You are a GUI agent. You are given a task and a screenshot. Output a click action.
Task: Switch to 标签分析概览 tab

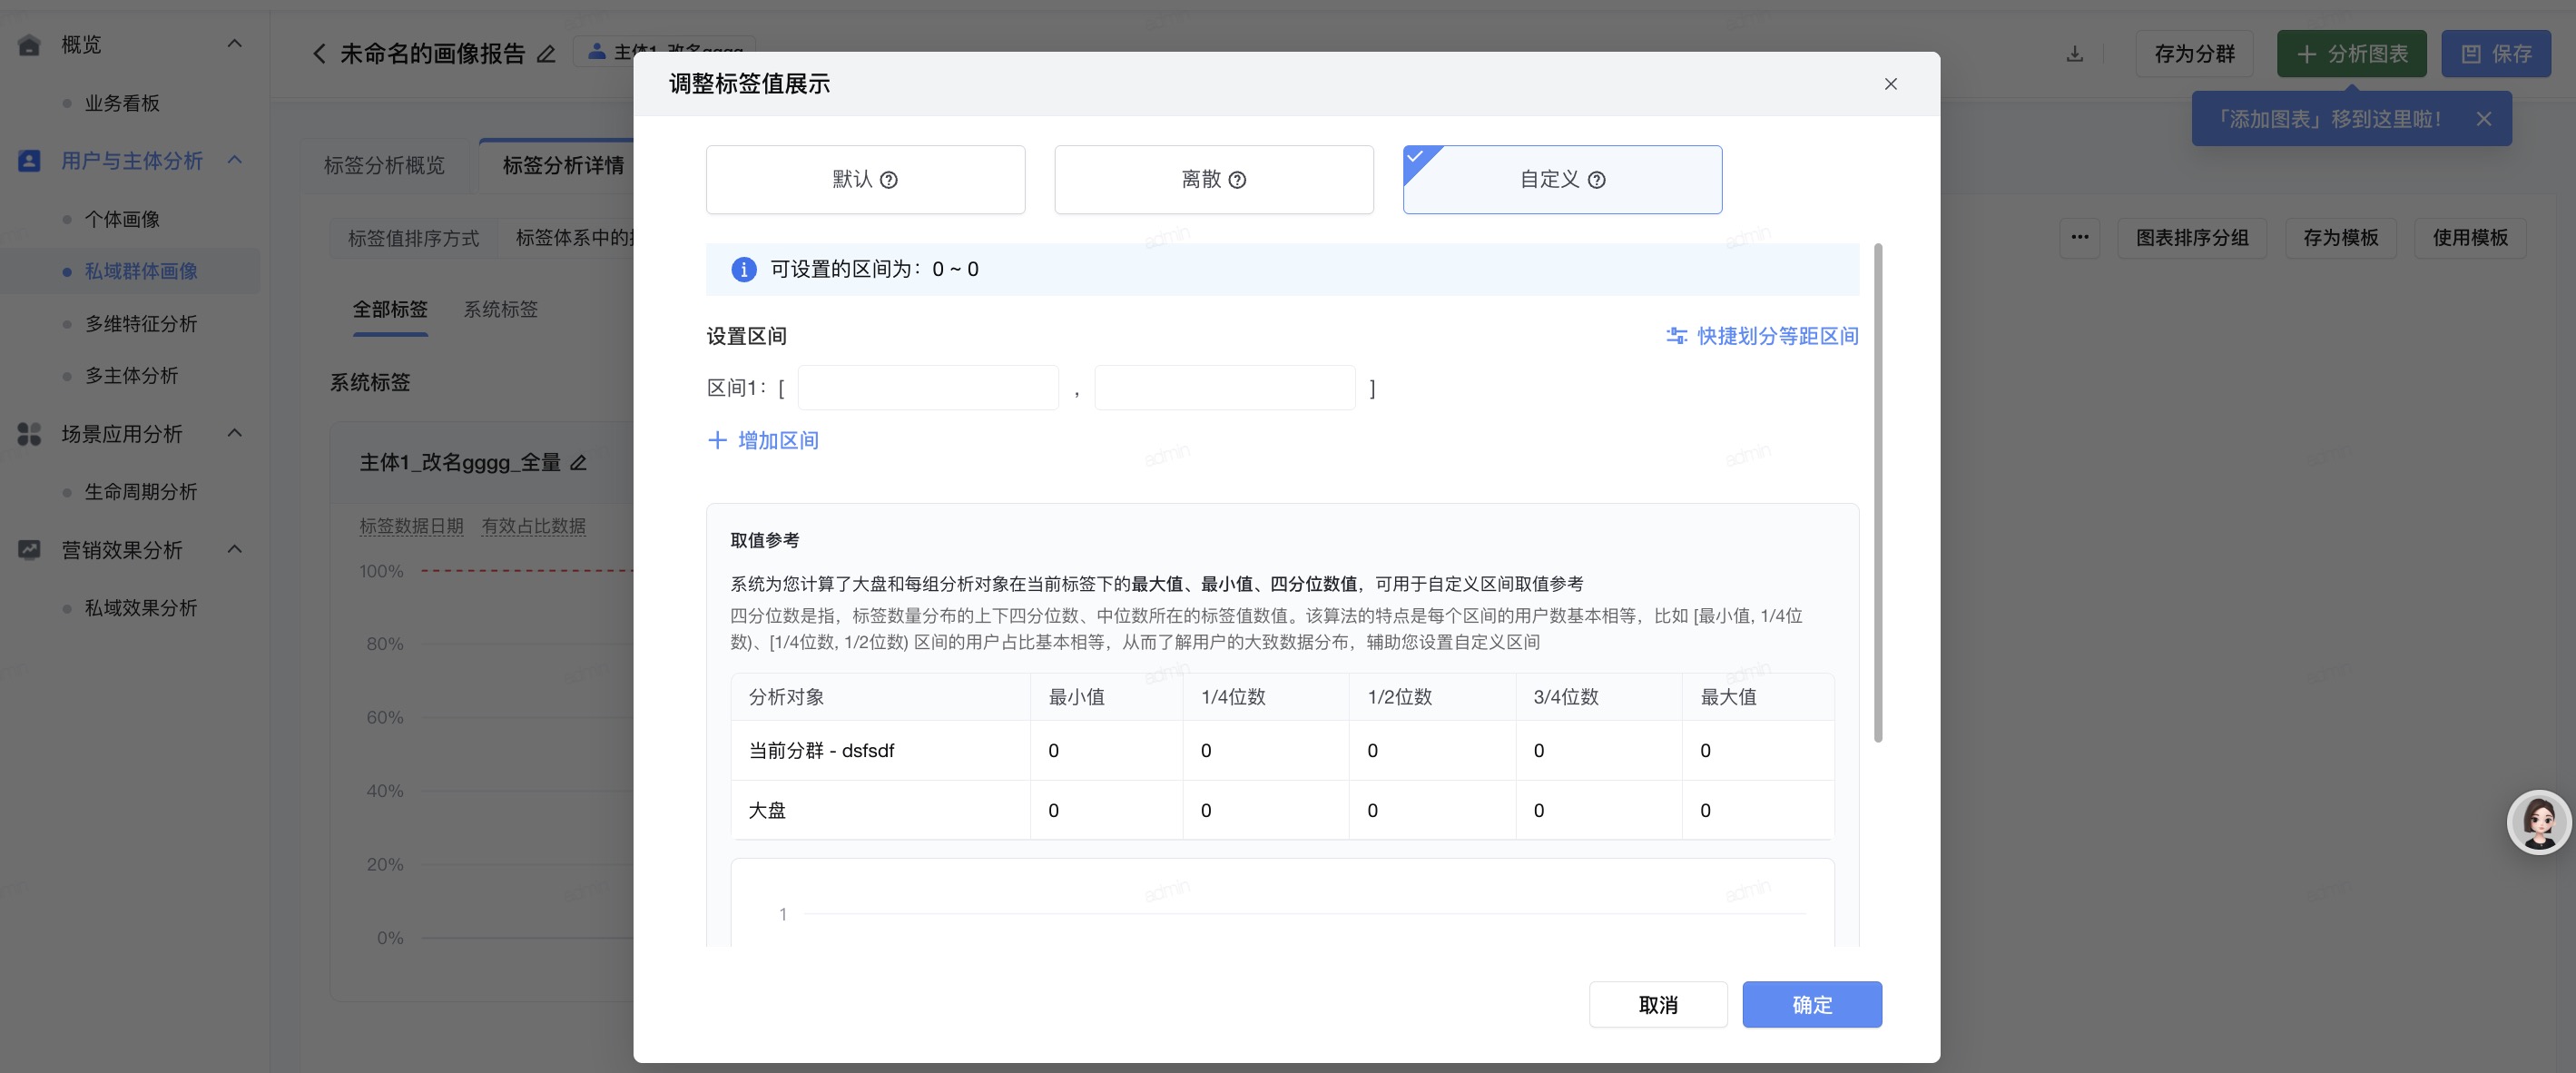click(384, 165)
